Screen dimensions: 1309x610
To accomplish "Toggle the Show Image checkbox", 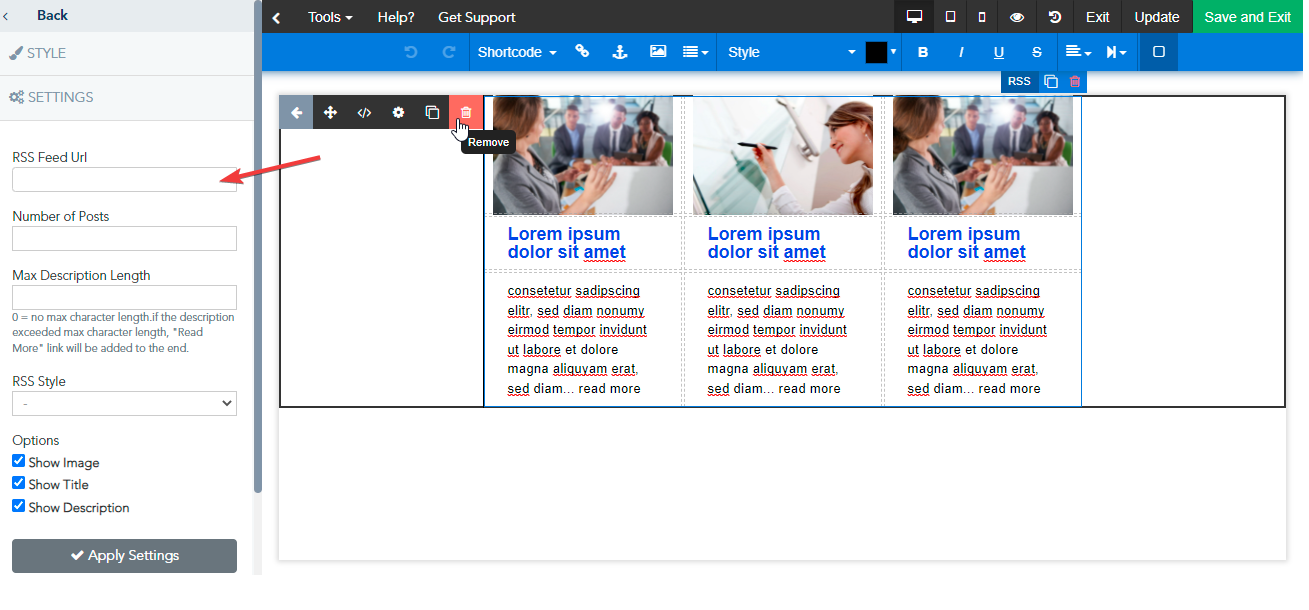I will pyautogui.click(x=19, y=461).
